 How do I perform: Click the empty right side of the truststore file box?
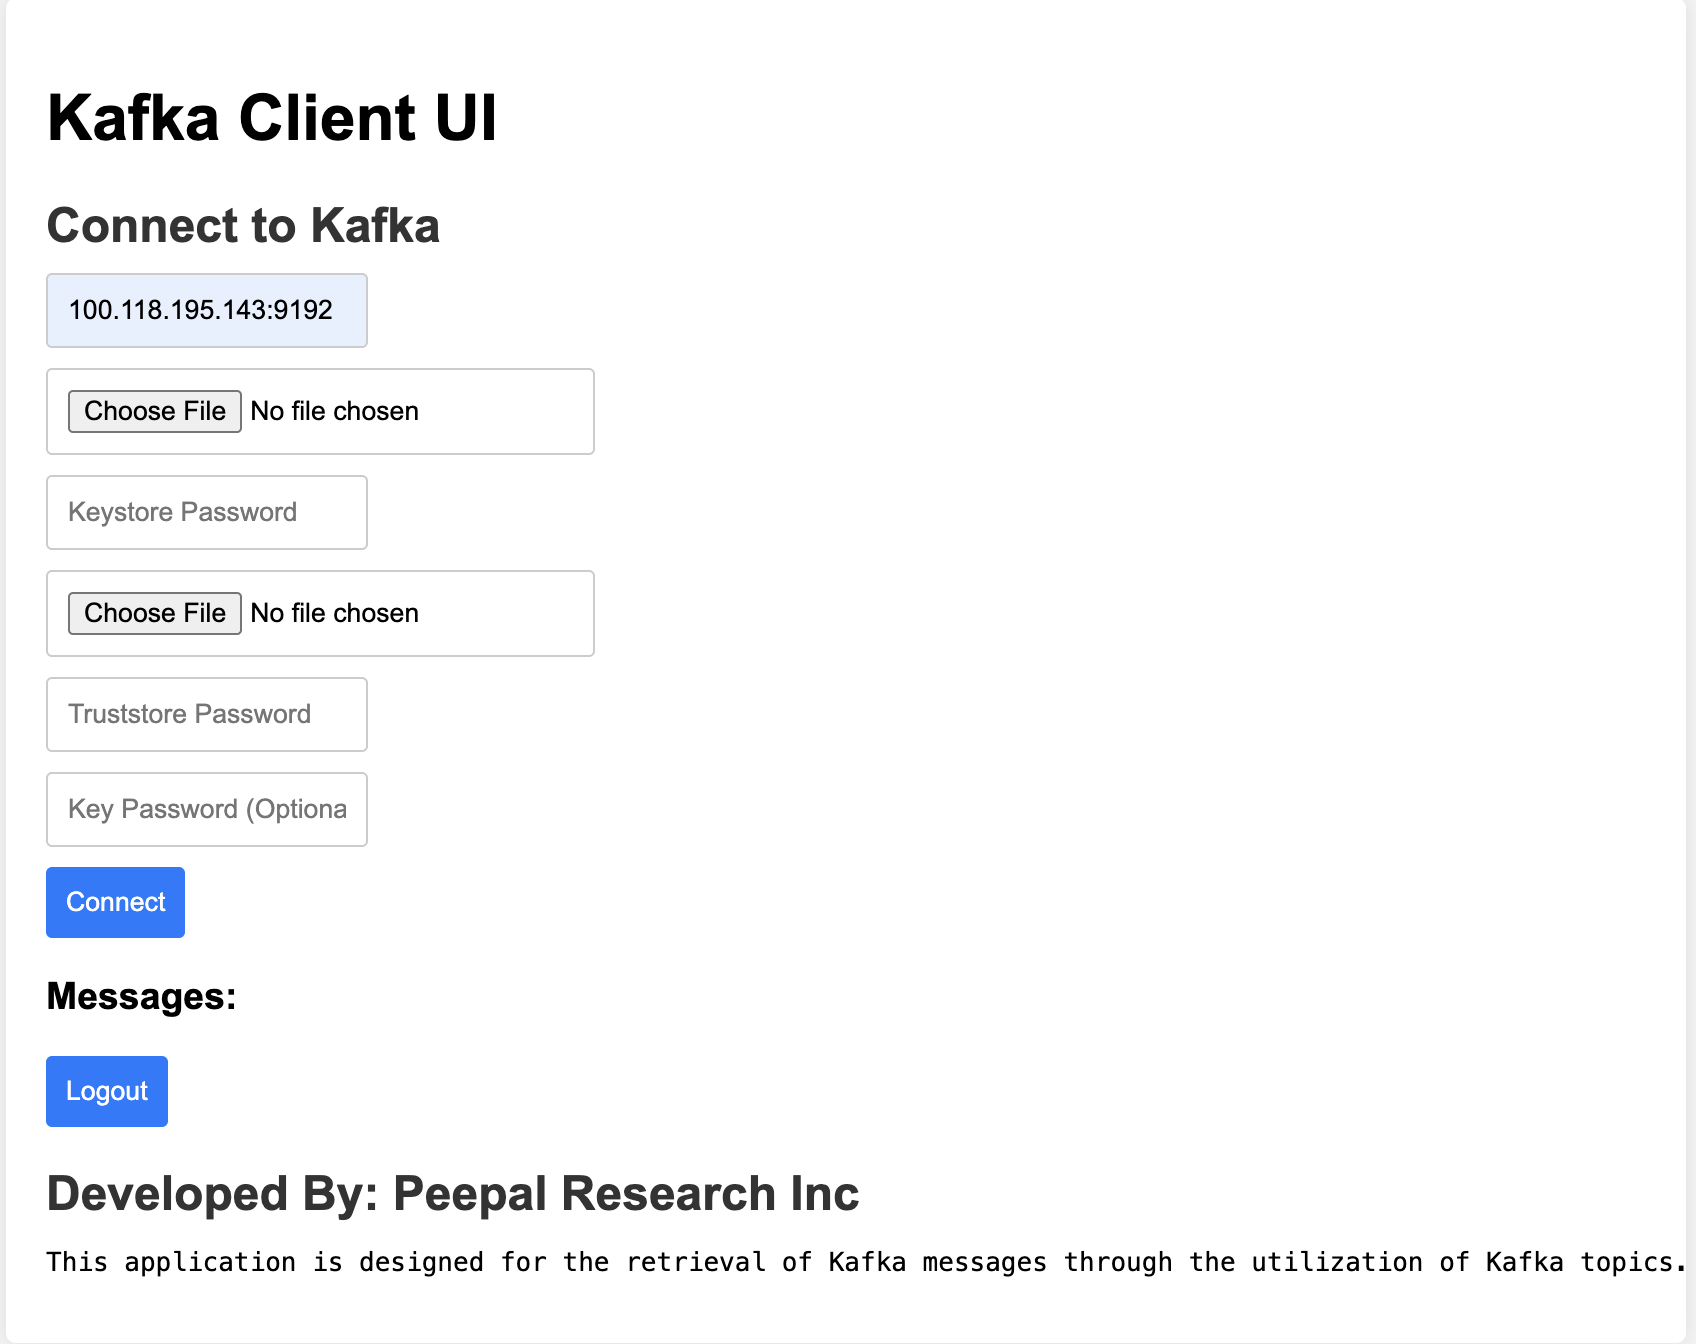tap(520, 613)
